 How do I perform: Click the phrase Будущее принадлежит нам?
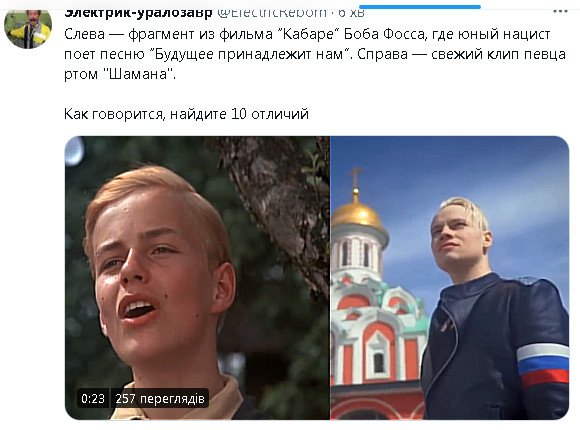[250, 54]
